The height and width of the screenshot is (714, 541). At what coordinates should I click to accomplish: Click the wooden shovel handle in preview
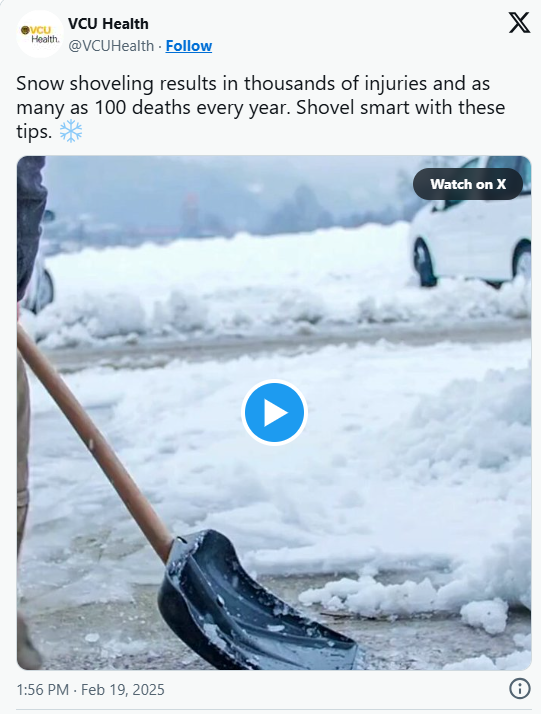point(91,442)
